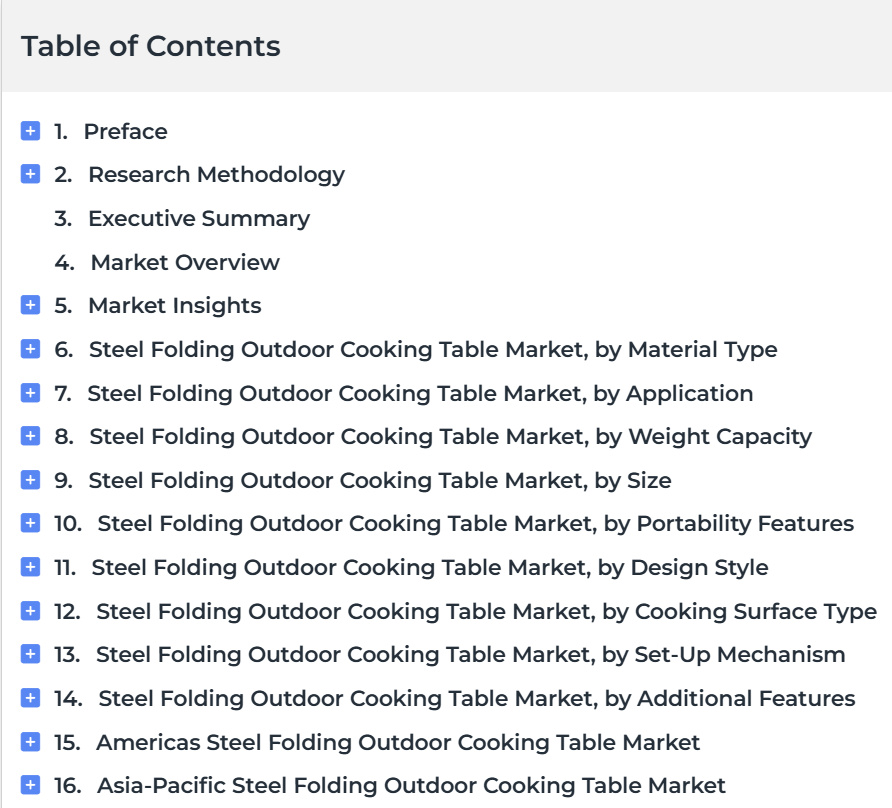This screenshot has width=892, height=808.
Task: Expand the by Material Type section icon
Action: pos(30,349)
